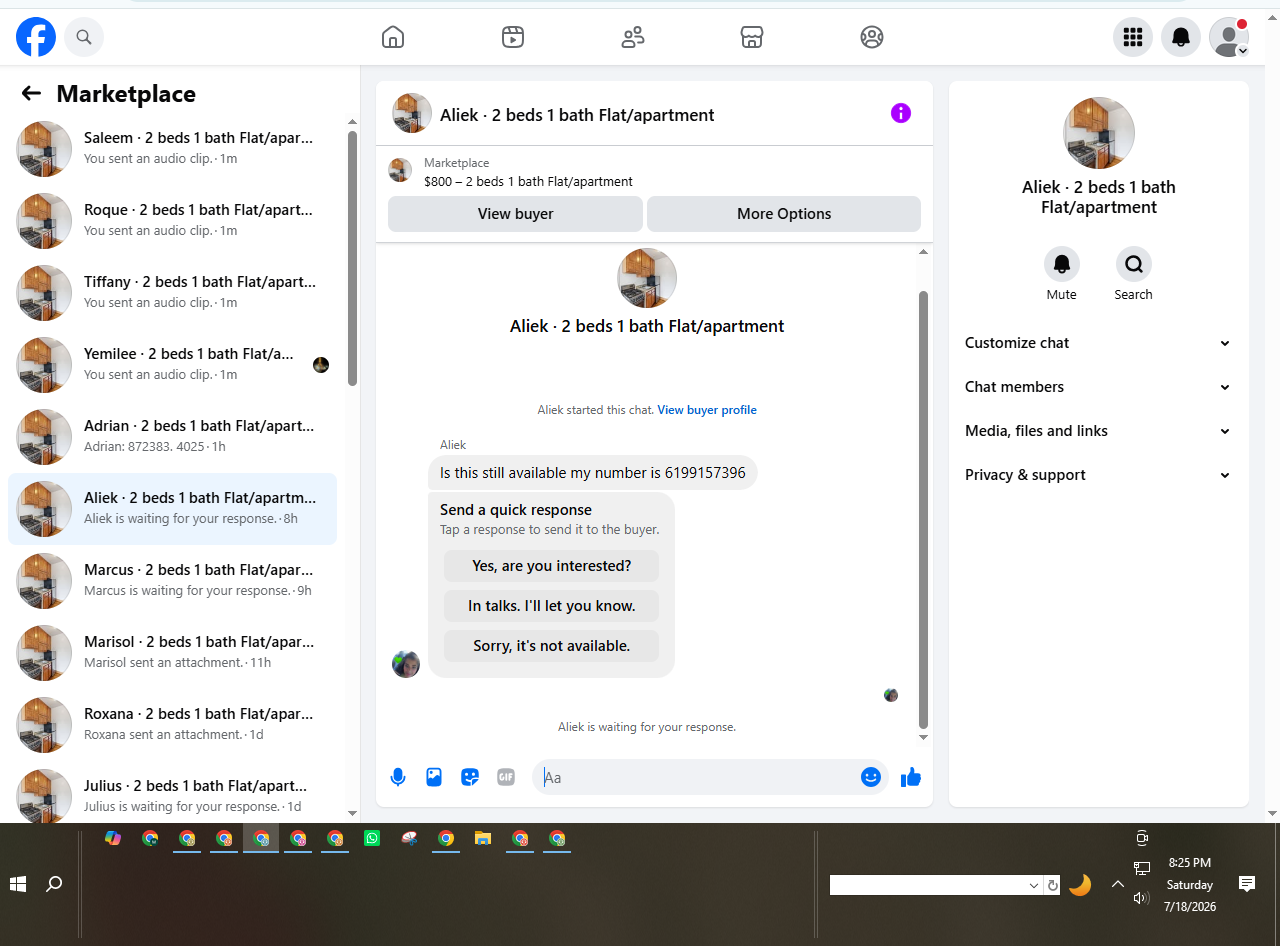Open Copilot from the taskbar
The height and width of the screenshot is (946, 1280).
(113, 838)
